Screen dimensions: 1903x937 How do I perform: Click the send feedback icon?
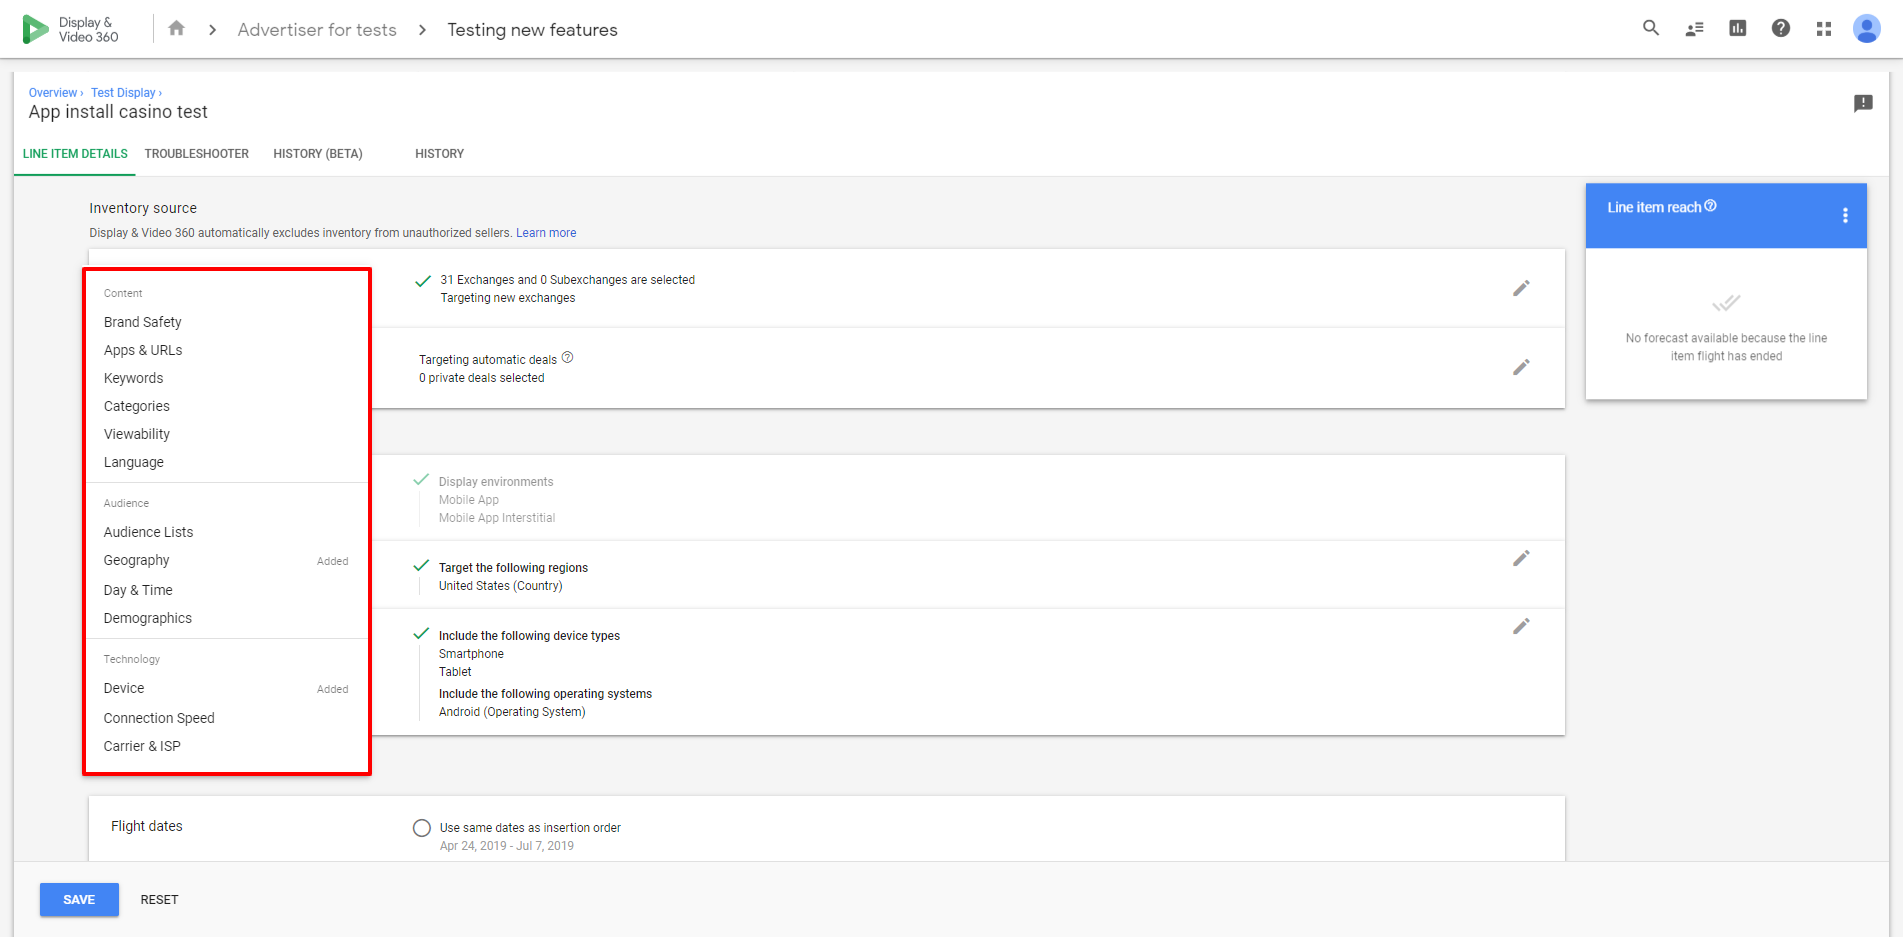pyautogui.click(x=1862, y=103)
